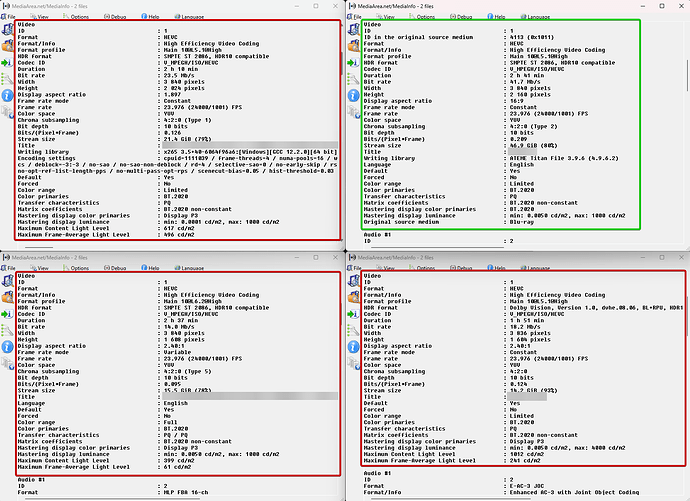Maximize the upper-right MediaInfo window
Screen dimensions: 690x501
pyautogui.click(x=662, y=6)
